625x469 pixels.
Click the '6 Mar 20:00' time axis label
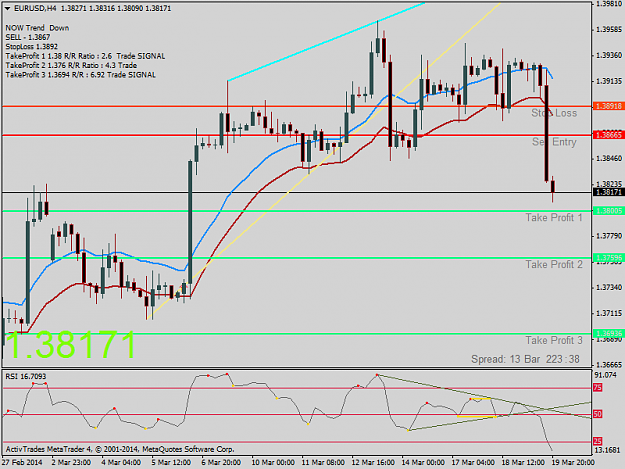(x=221, y=463)
